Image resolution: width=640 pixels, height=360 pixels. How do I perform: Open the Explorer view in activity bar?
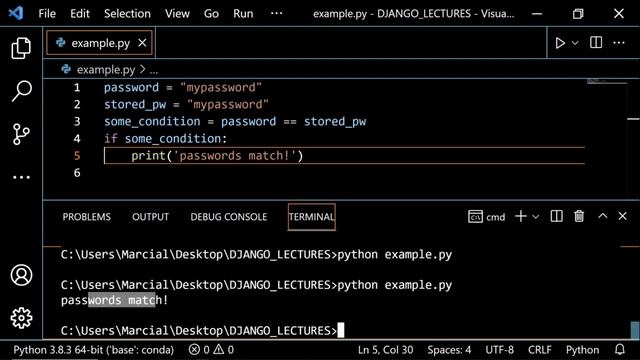21,48
